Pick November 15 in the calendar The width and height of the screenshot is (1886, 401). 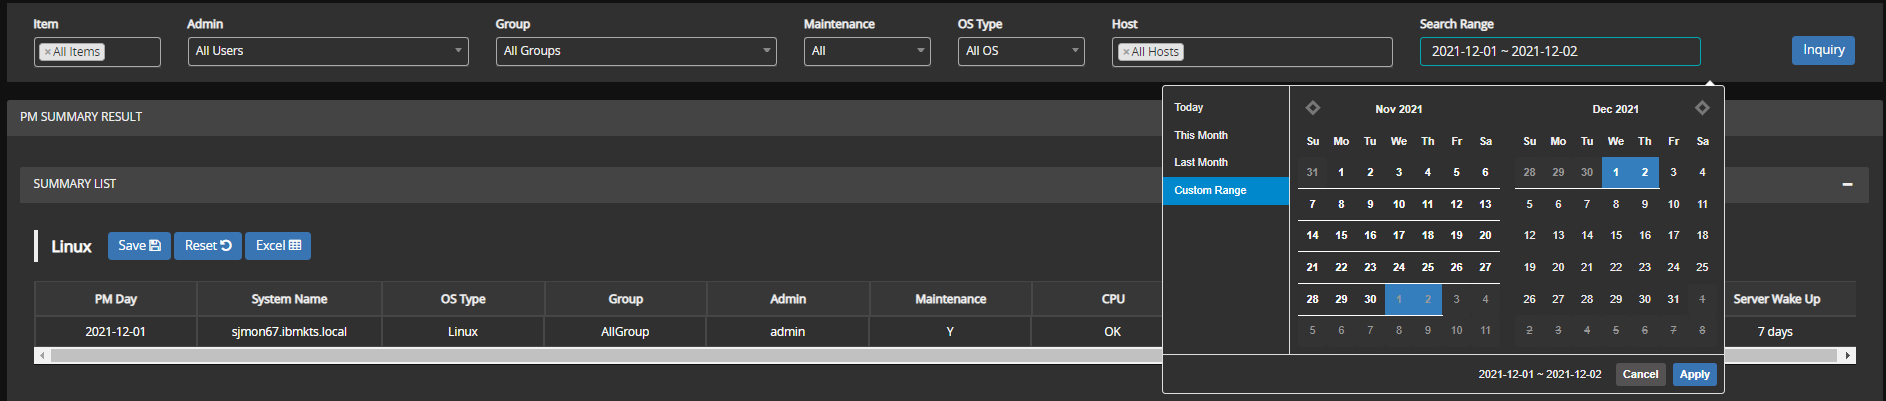pos(1341,236)
